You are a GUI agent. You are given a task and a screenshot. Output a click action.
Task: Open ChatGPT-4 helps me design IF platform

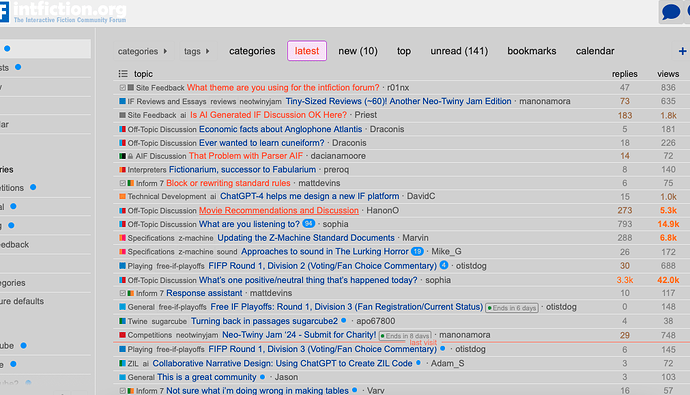point(309,196)
